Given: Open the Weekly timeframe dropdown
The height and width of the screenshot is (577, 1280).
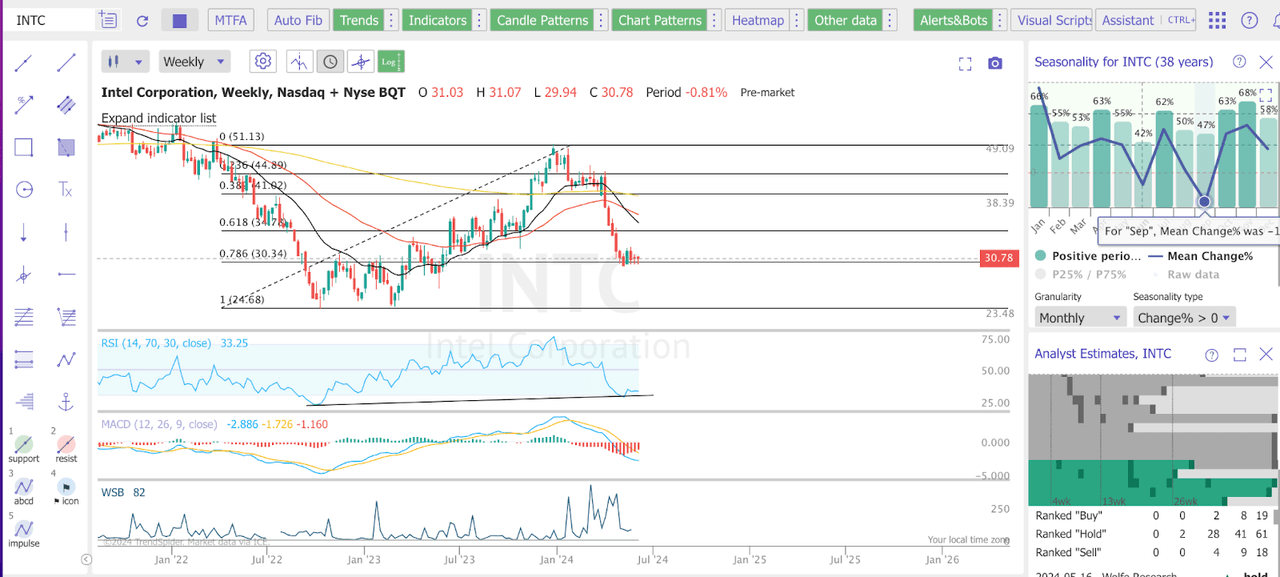Looking at the screenshot, I should 193,62.
